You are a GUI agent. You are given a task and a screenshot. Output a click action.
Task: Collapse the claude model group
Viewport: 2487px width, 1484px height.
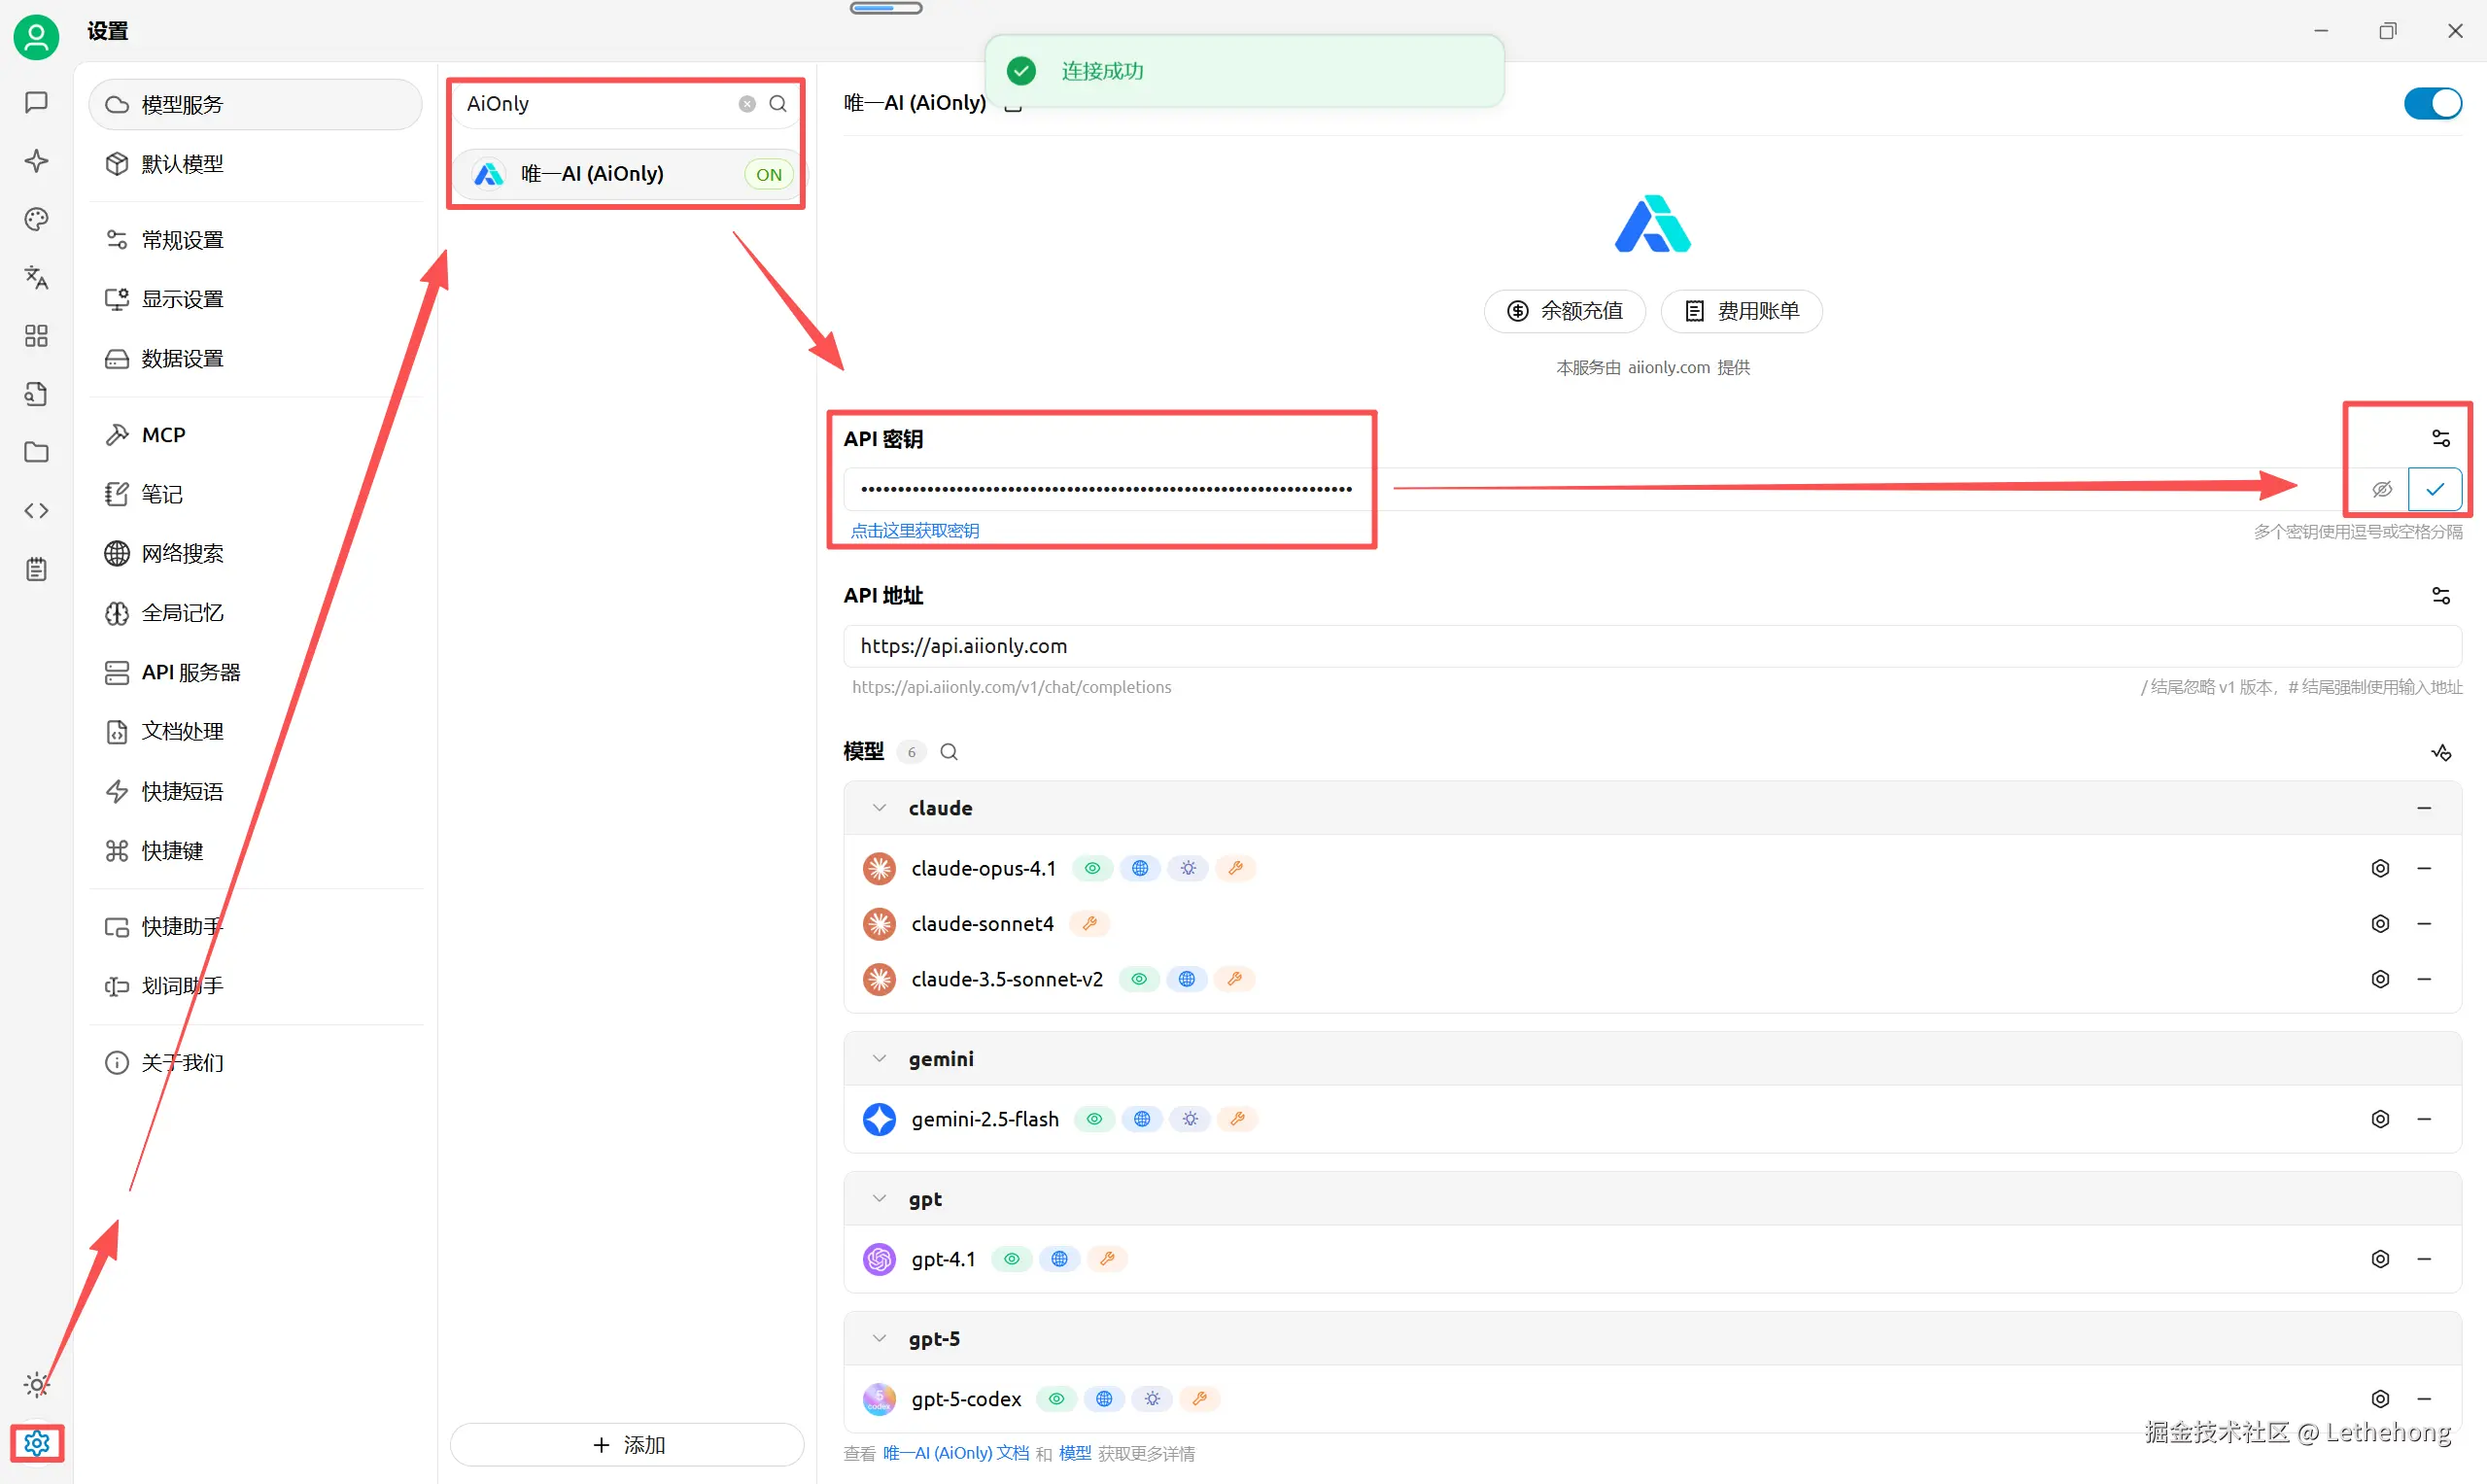point(879,808)
